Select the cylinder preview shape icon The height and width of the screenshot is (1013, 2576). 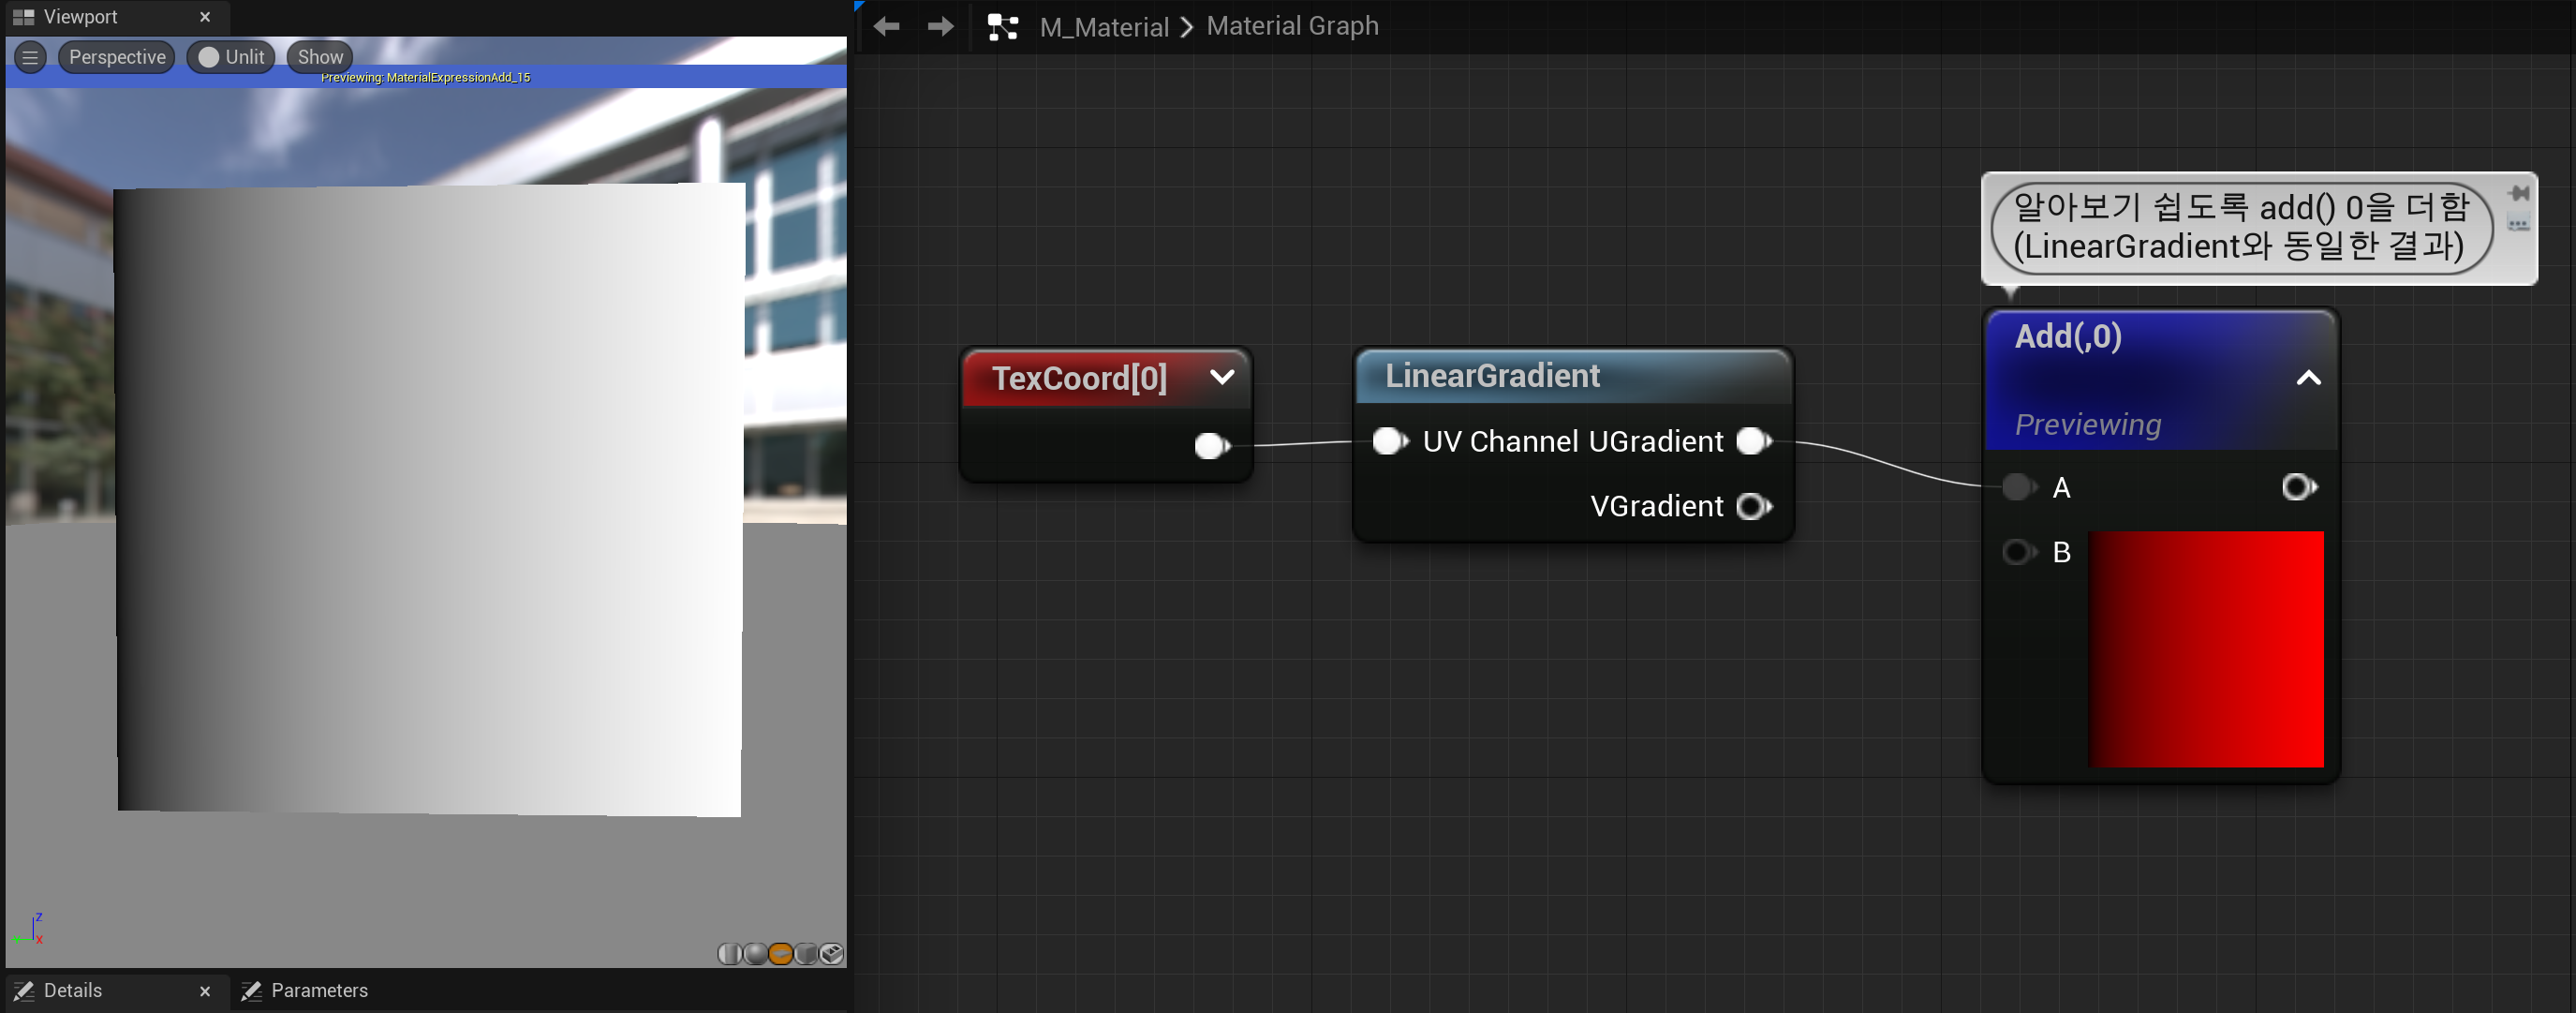coord(729,954)
